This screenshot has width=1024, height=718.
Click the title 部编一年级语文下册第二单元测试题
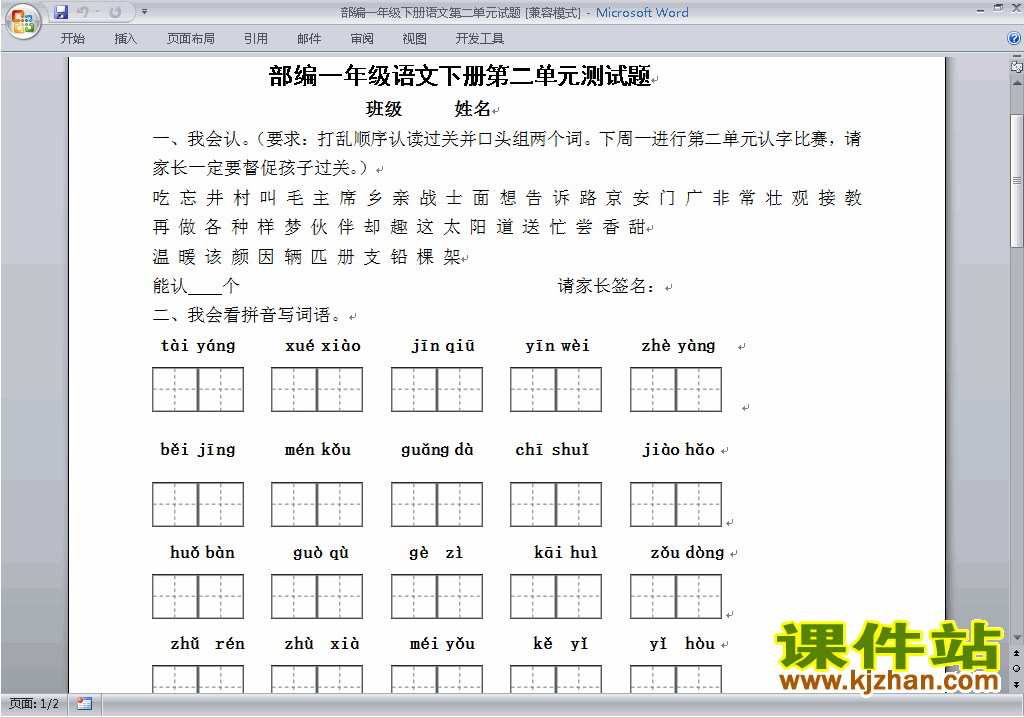tap(460, 76)
